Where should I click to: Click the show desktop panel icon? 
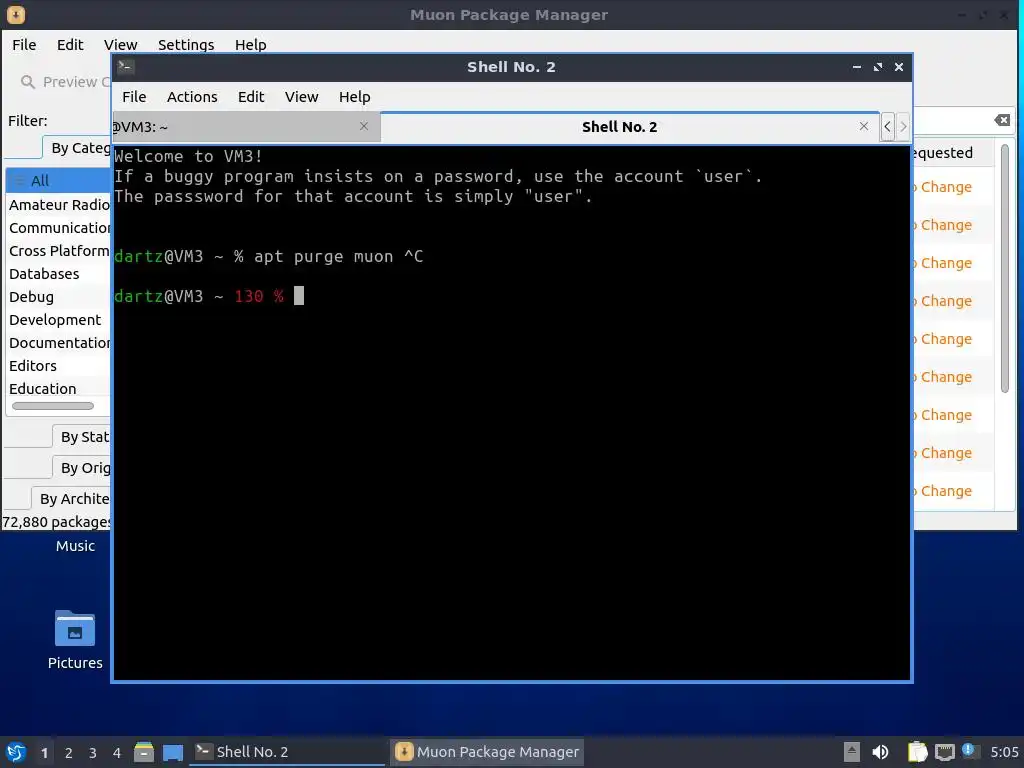coord(173,752)
